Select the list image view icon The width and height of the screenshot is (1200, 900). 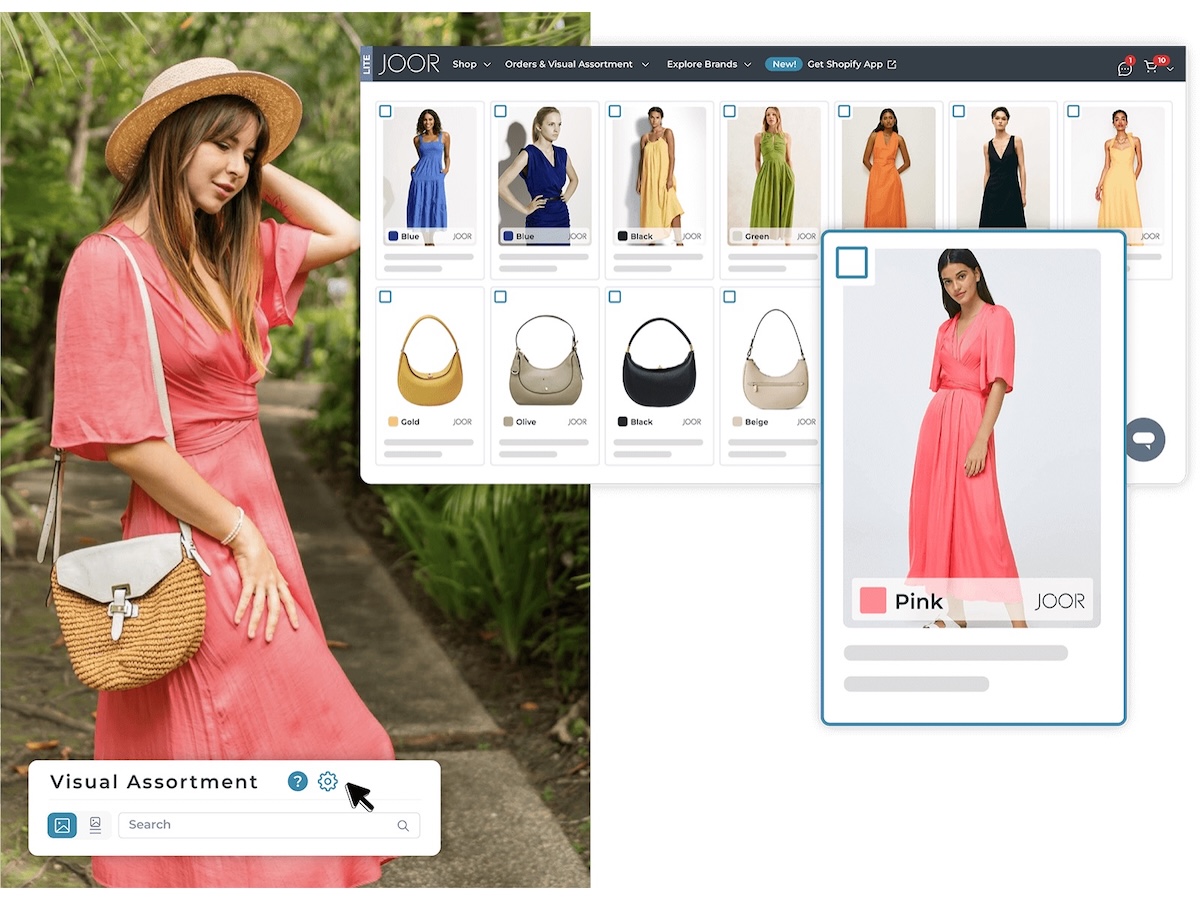click(x=95, y=825)
